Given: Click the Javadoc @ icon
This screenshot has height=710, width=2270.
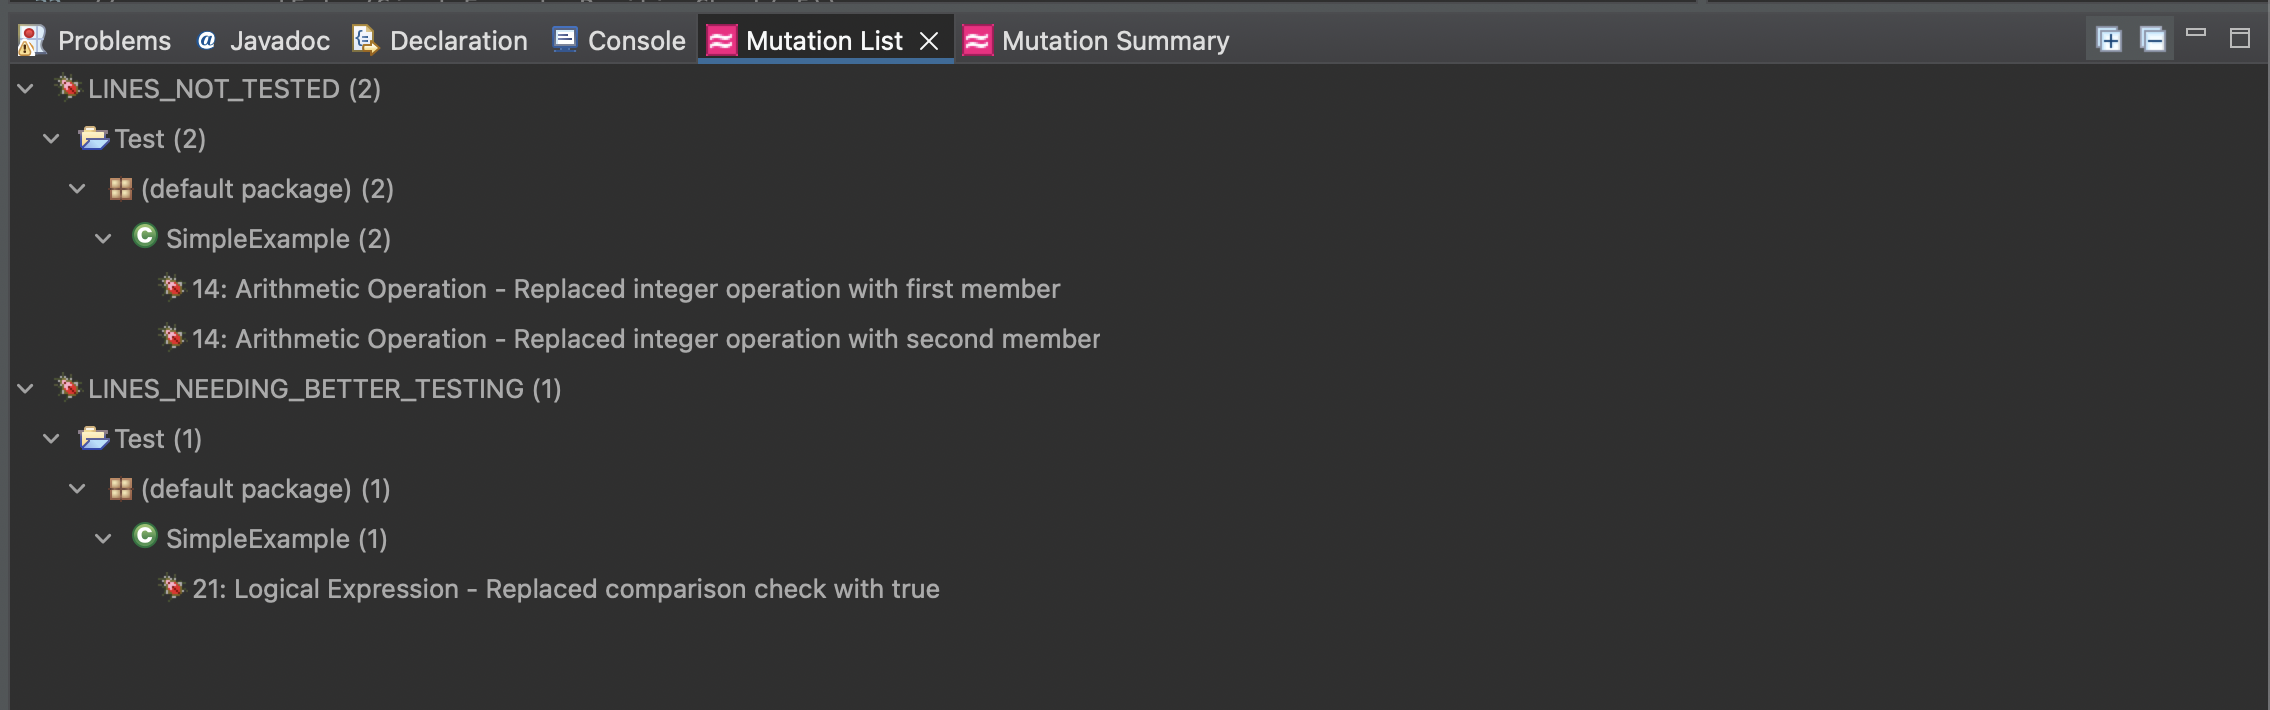Looking at the screenshot, I should pyautogui.click(x=207, y=41).
